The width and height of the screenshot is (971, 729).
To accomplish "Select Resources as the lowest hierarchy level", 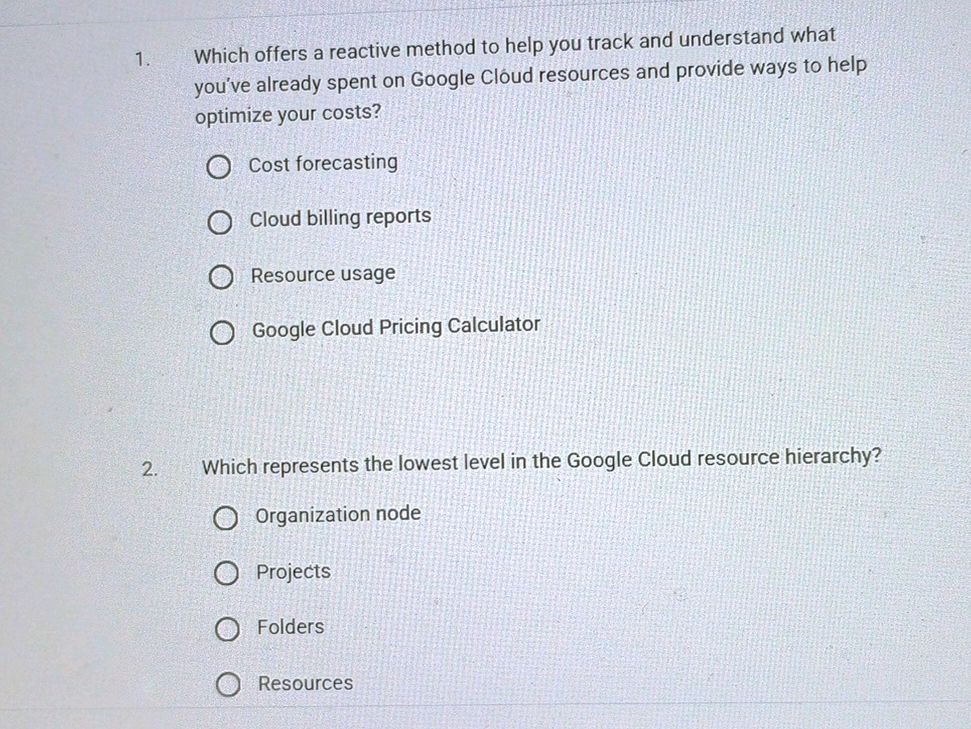I will click(229, 685).
